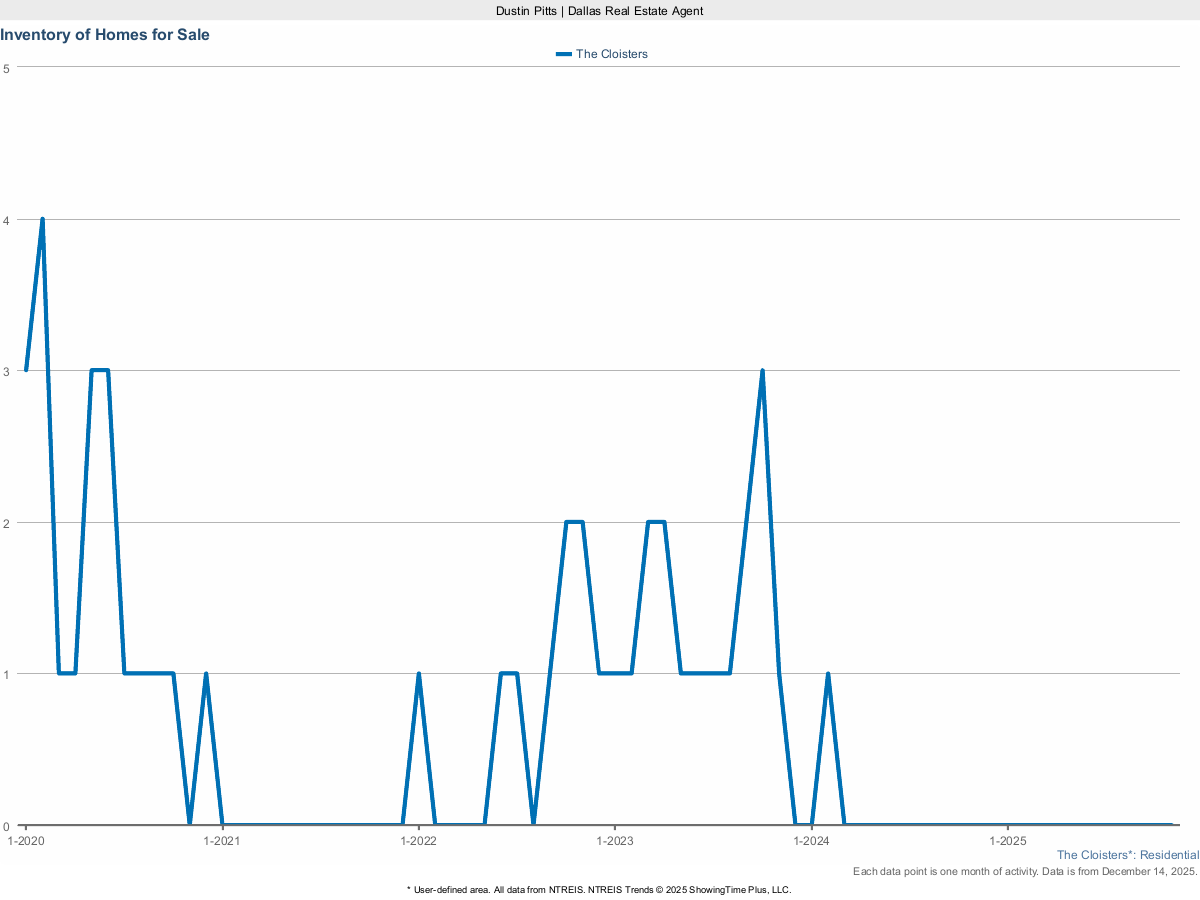
Task: Select the Dustin Pitts header text
Action: point(599,10)
